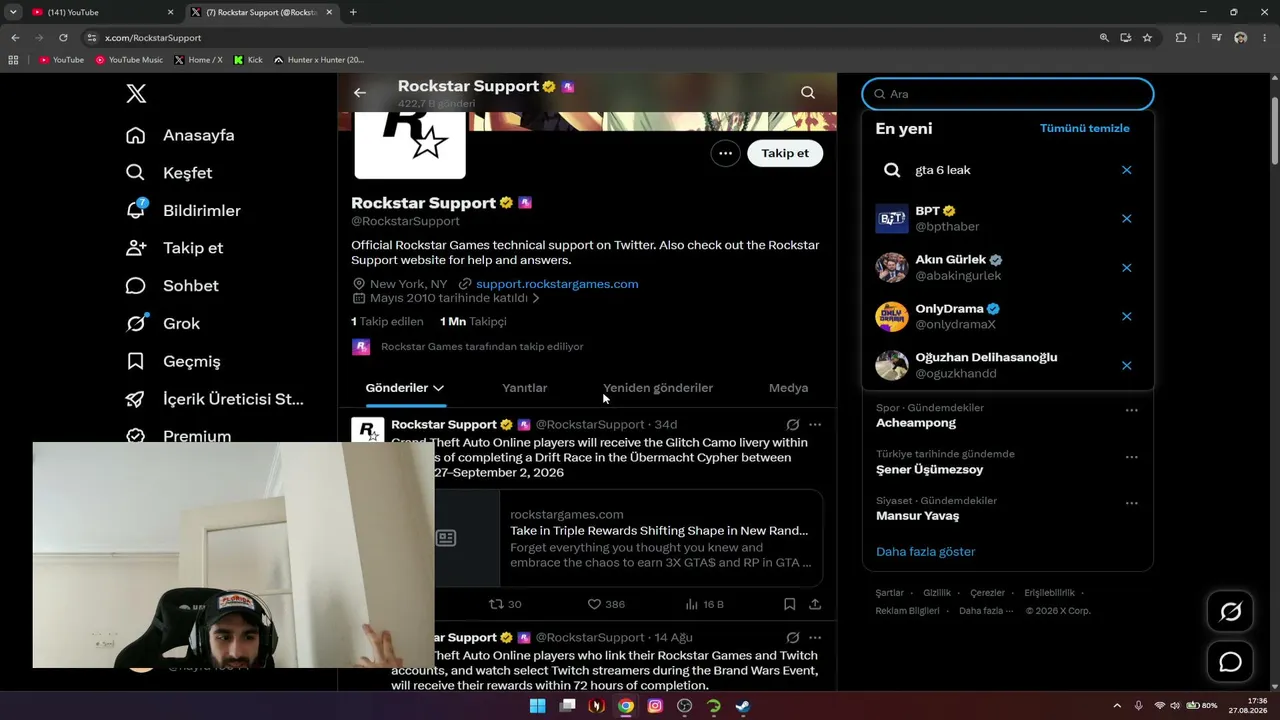This screenshot has width=1280, height=720.
Task: Reload the page in Chrome
Action: click(x=63, y=38)
